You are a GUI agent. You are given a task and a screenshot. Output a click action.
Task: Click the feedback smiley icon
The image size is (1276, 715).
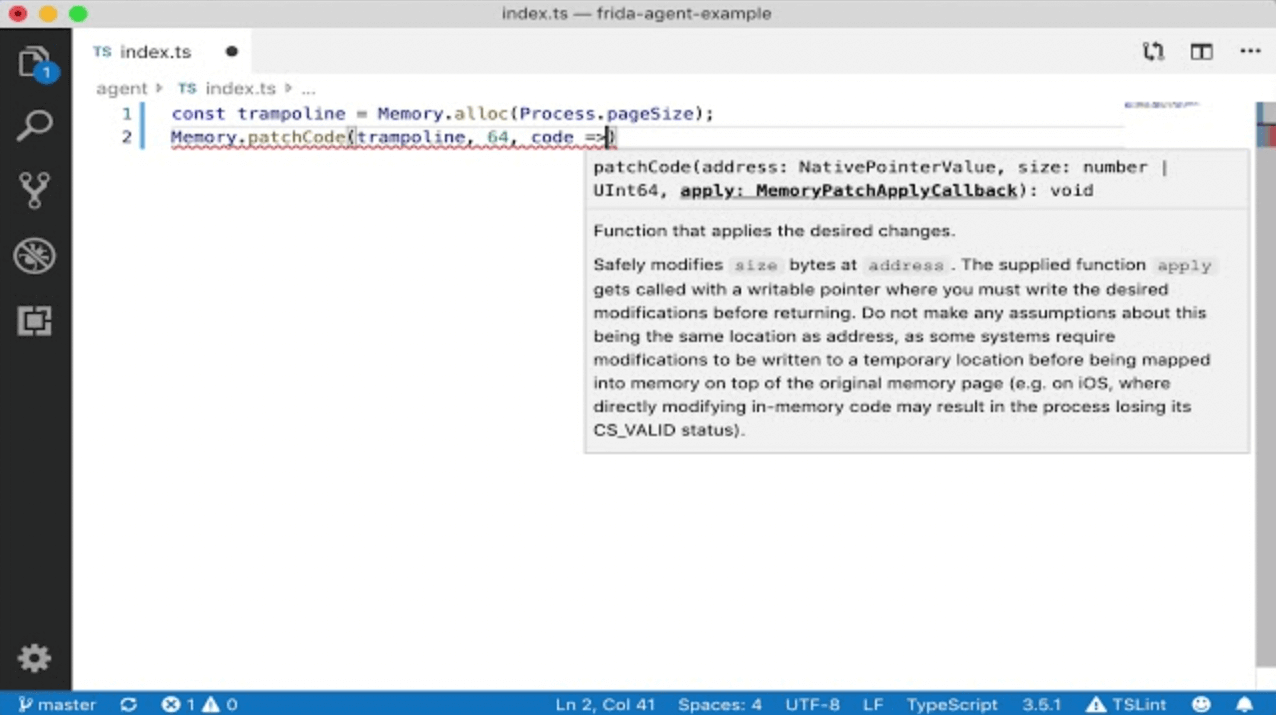1201,704
